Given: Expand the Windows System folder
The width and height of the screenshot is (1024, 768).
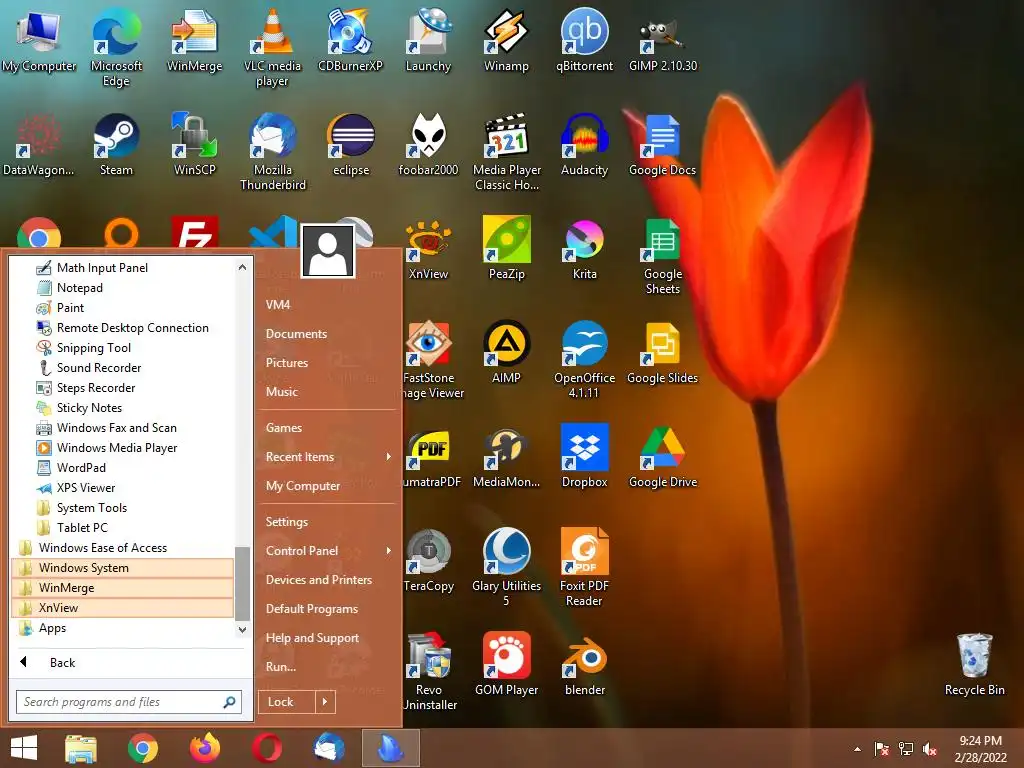Looking at the screenshot, I should click(x=123, y=568).
